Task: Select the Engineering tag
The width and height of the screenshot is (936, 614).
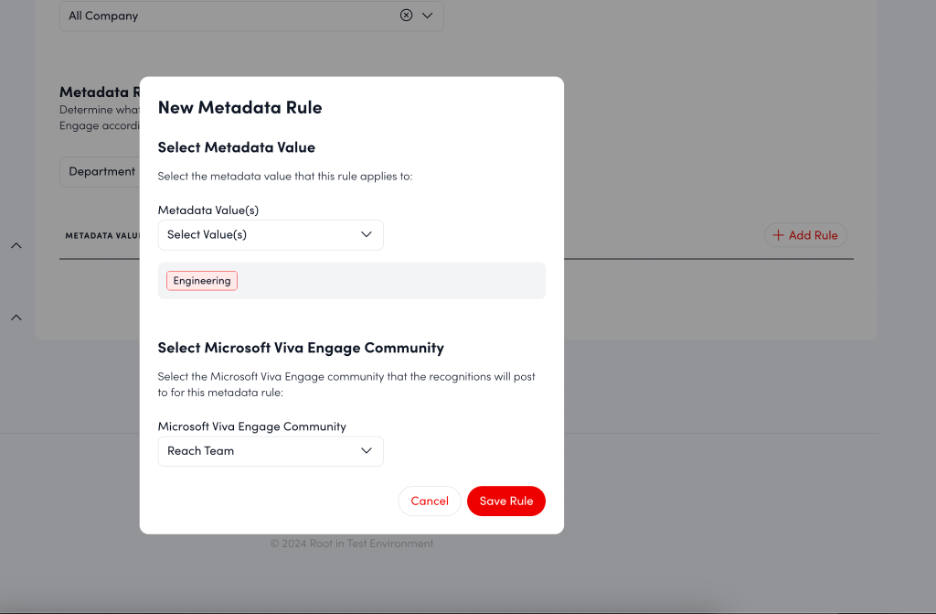Action: 201,280
